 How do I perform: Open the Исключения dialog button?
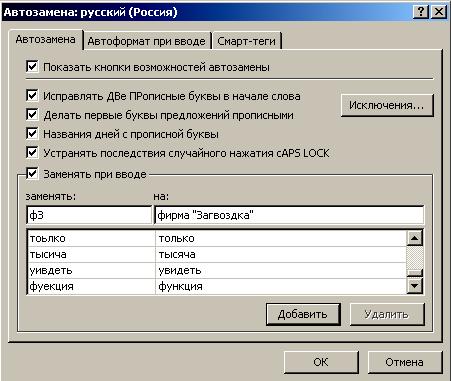point(387,105)
